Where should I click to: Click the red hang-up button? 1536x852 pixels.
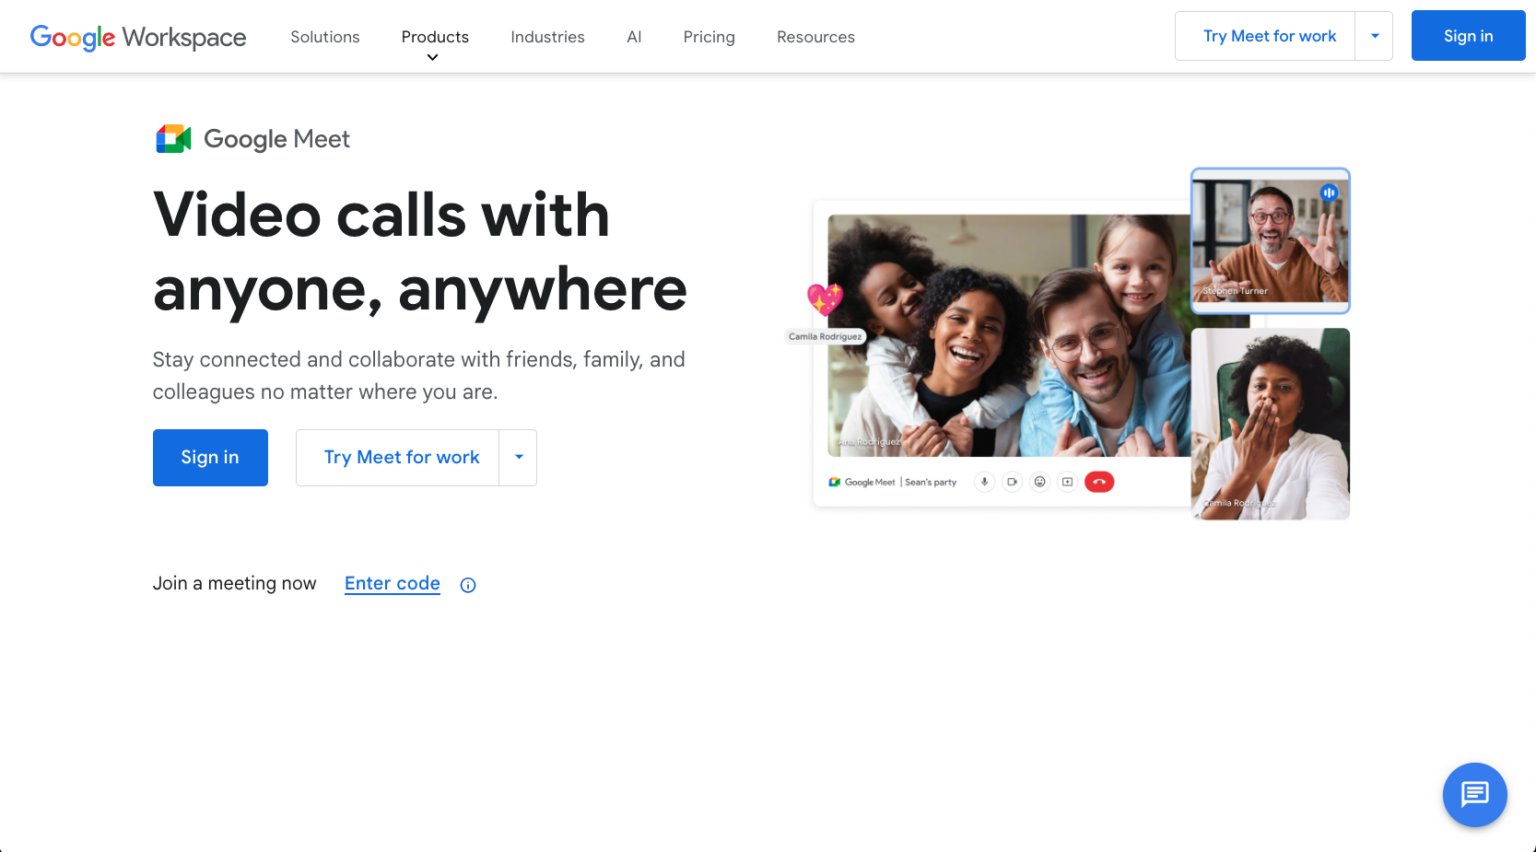(x=1099, y=481)
